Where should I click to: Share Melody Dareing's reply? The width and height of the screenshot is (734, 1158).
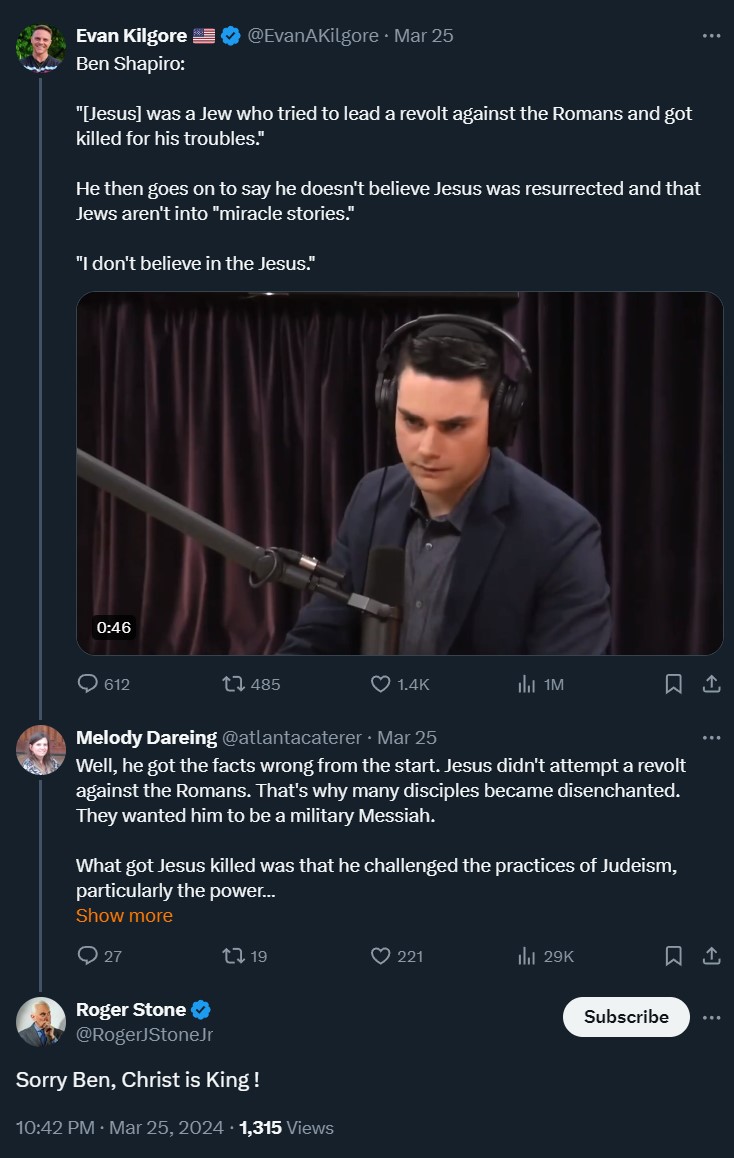711,956
